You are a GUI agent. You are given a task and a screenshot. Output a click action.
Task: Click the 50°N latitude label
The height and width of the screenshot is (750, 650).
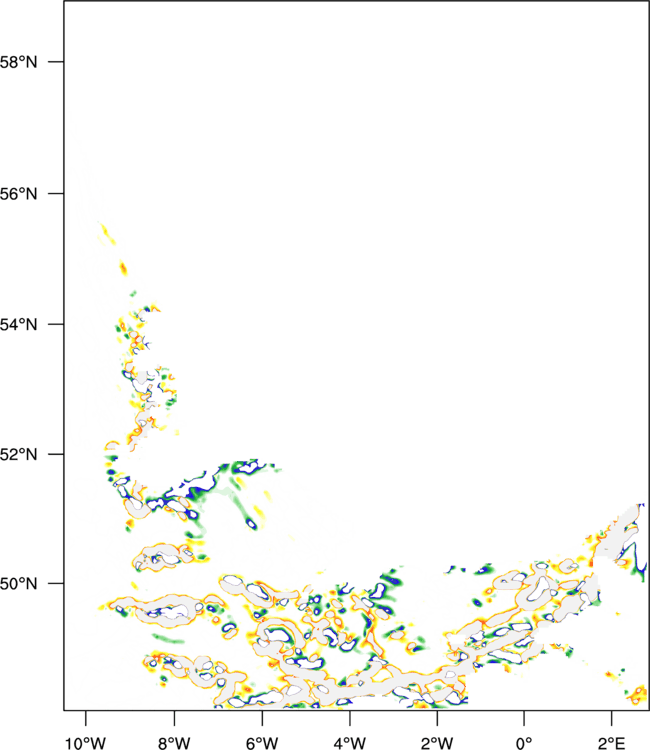18,584
